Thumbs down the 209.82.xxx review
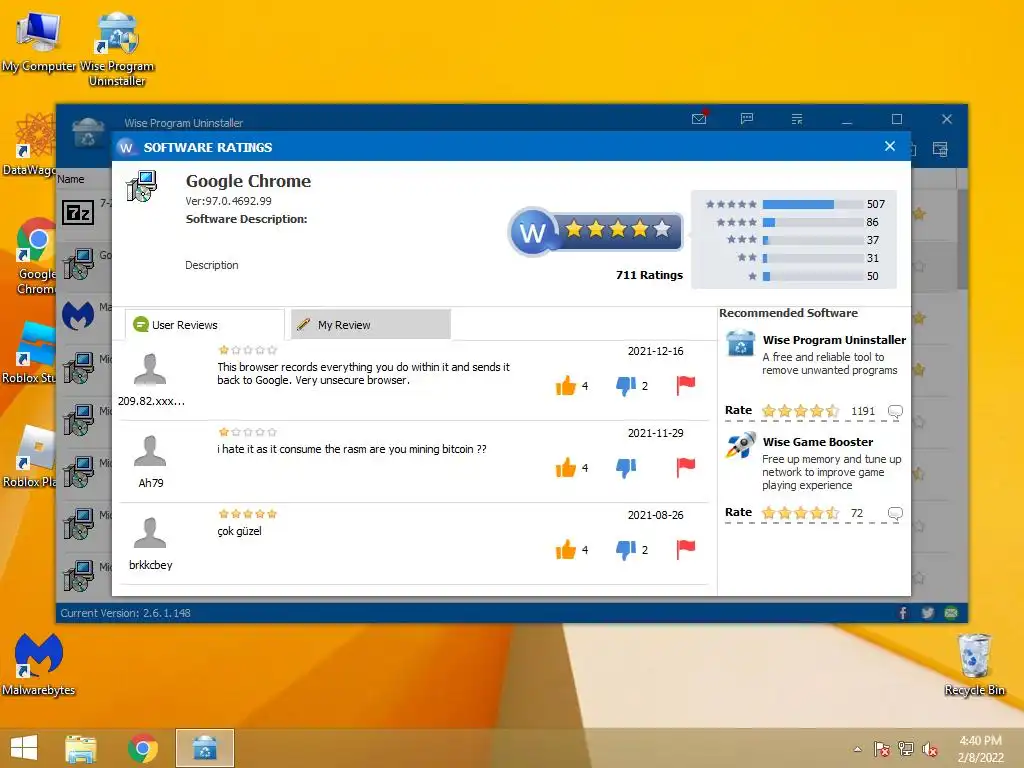Image resolution: width=1024 pixels, height=768 pixels. (626, 386)
